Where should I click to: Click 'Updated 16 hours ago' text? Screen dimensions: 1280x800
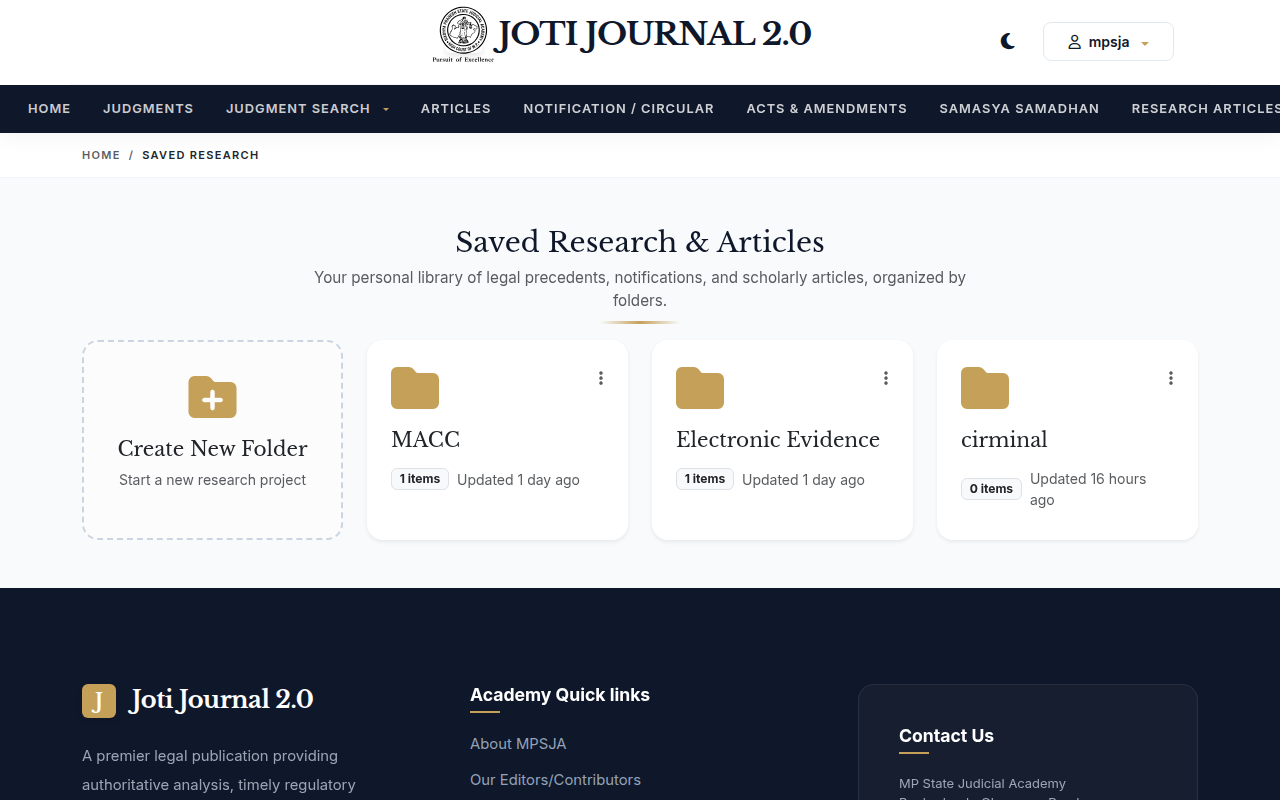coord(1088,489)
